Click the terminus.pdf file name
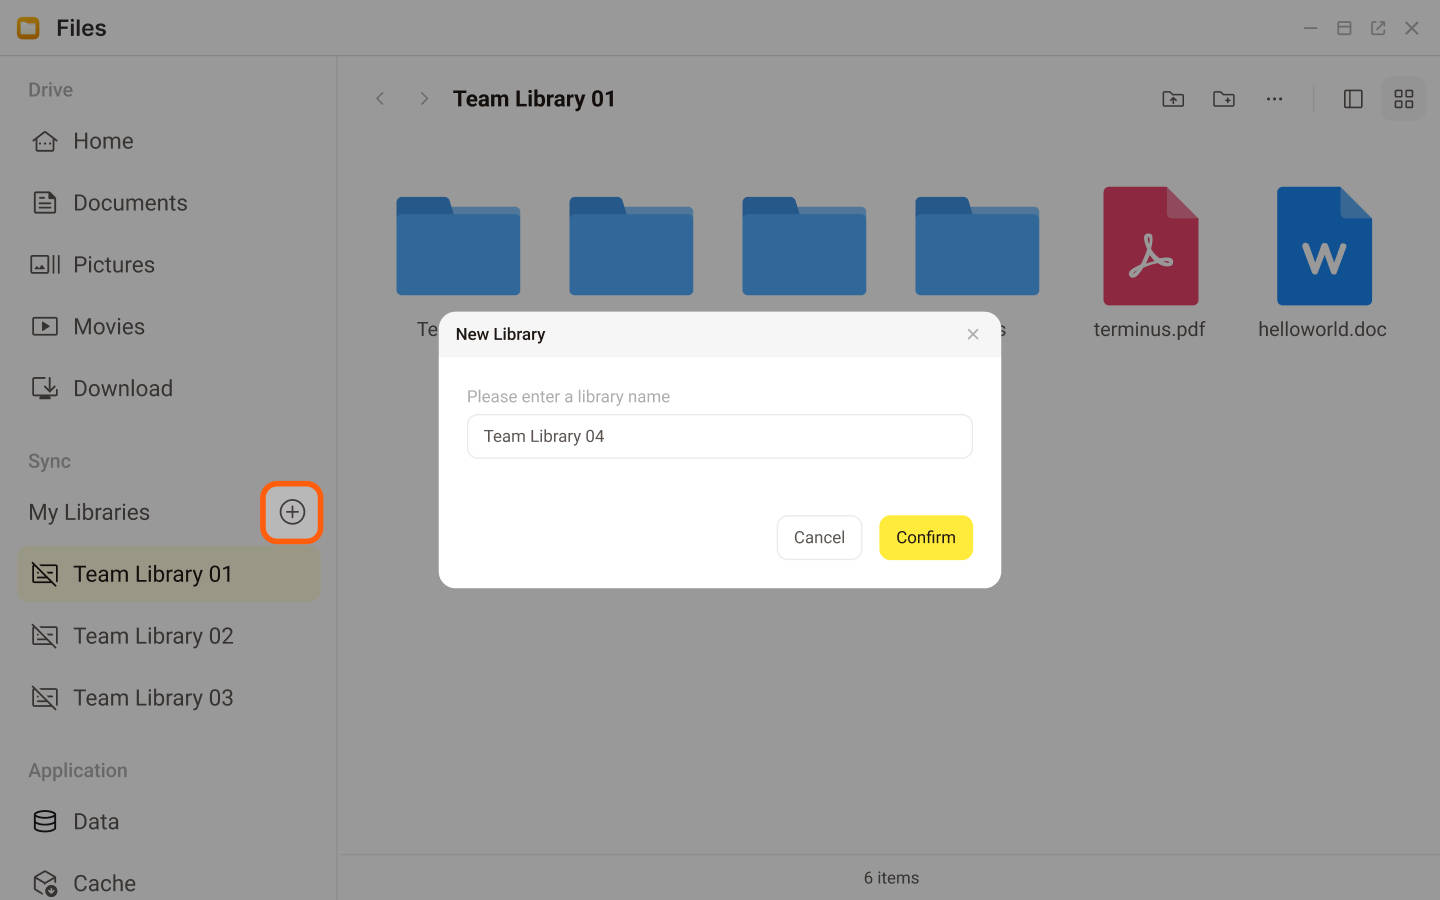This screenshot has height=900, width=1440. click(1149, 329)
